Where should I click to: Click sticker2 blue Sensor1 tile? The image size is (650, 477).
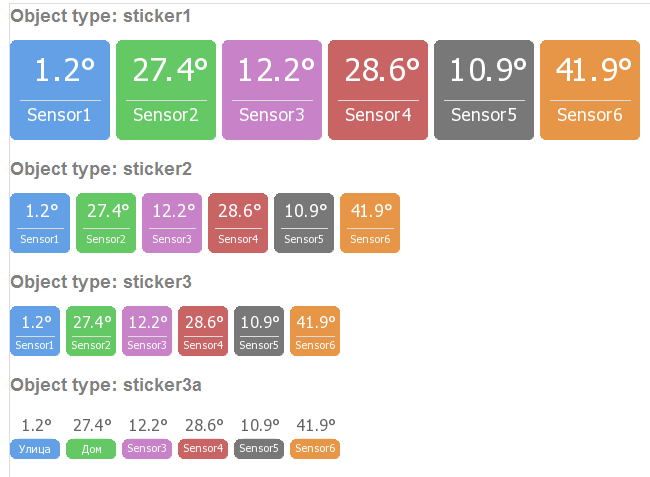click(40, 222)
